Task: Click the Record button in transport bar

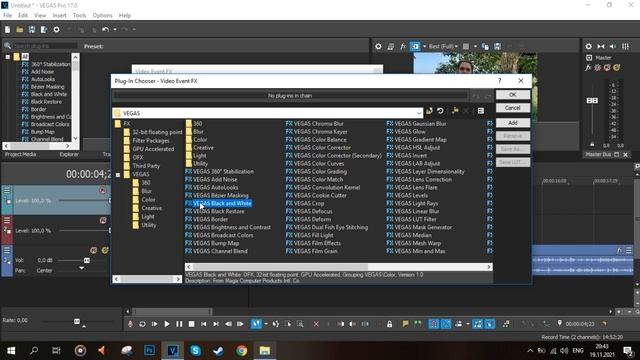Action: point(130,324)
